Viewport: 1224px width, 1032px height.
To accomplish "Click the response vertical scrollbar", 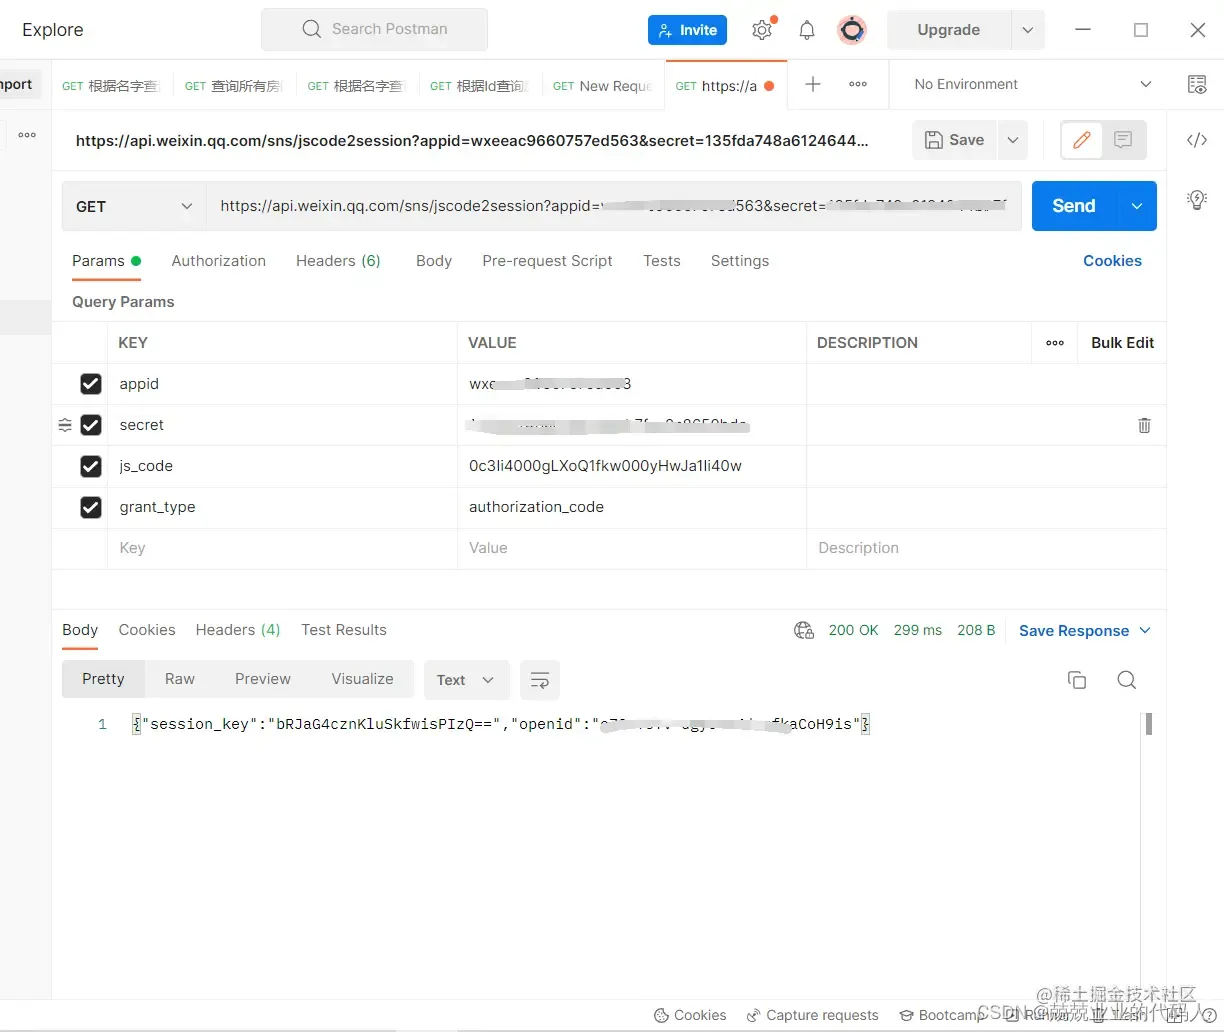I will click(1149, 724).
